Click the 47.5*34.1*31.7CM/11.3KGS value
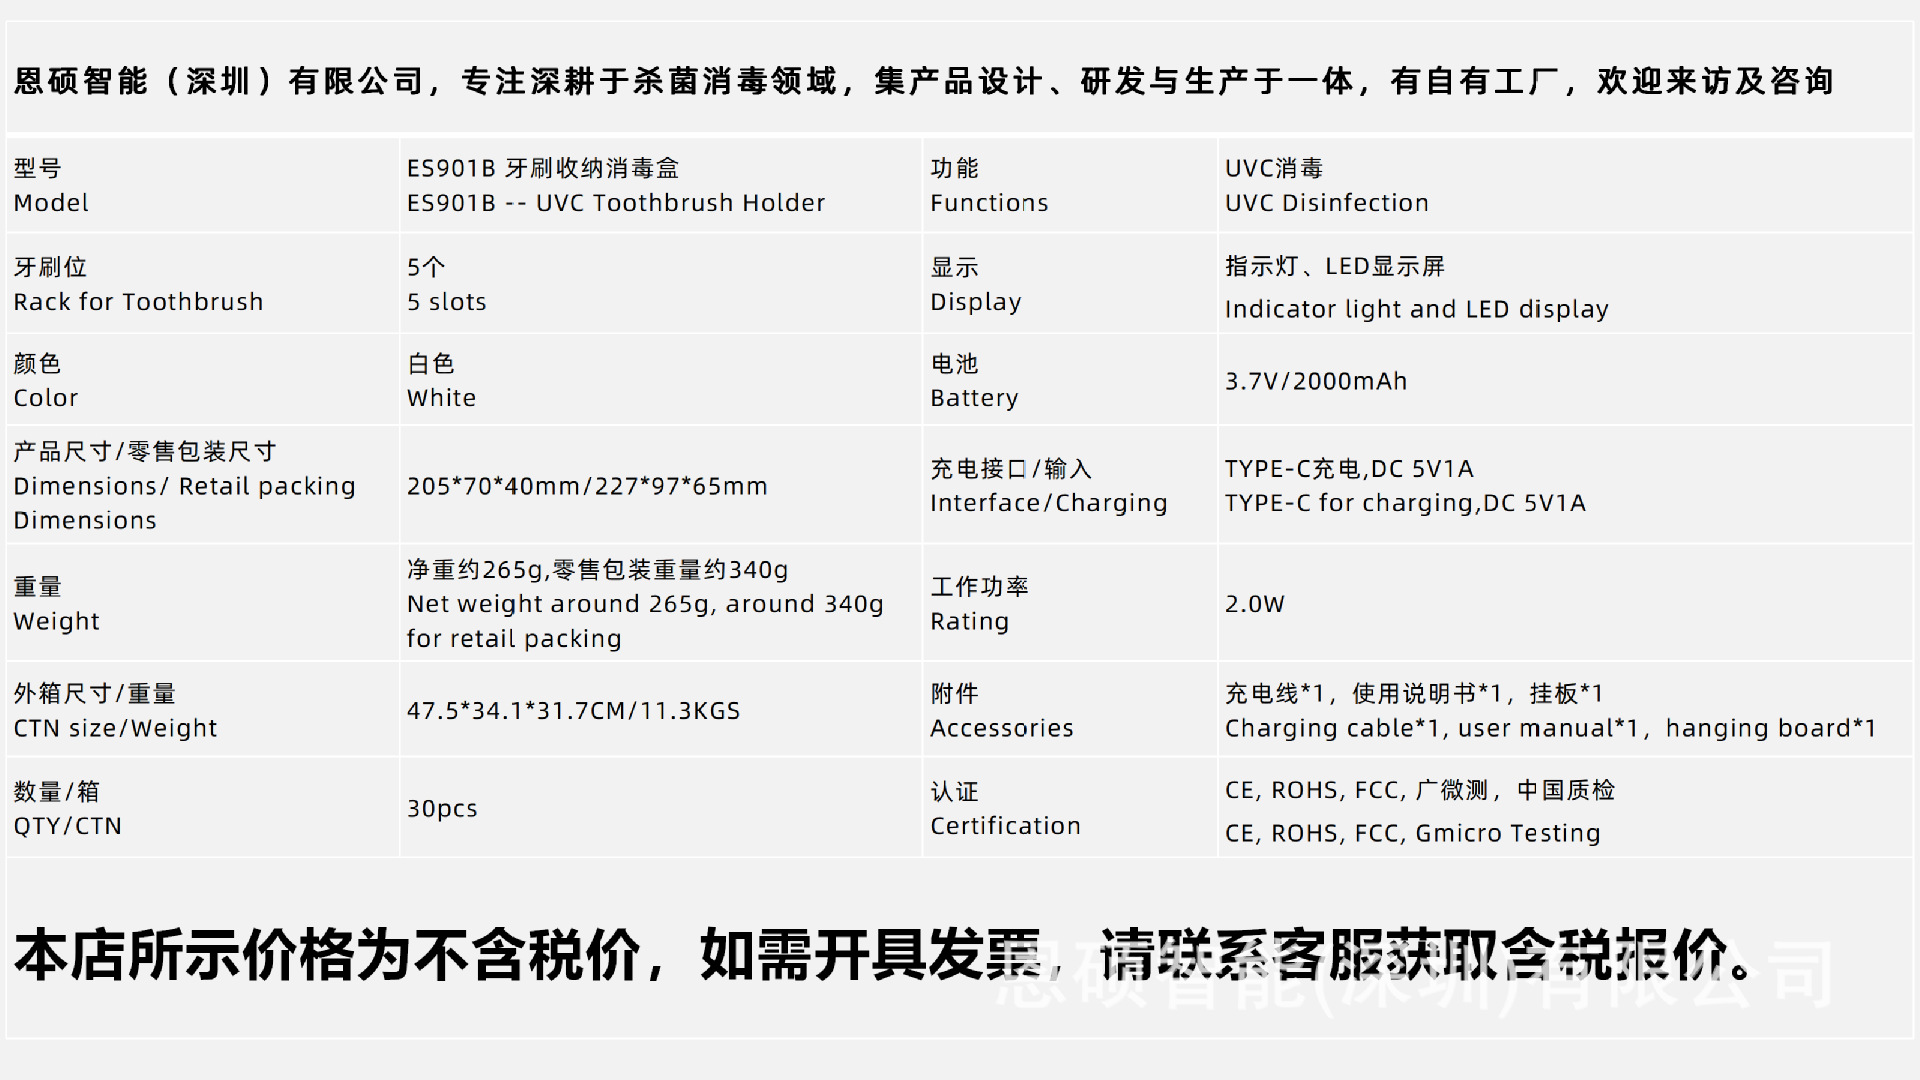Viewport: 1920px width, 1080px height. (x=573, y=711)
